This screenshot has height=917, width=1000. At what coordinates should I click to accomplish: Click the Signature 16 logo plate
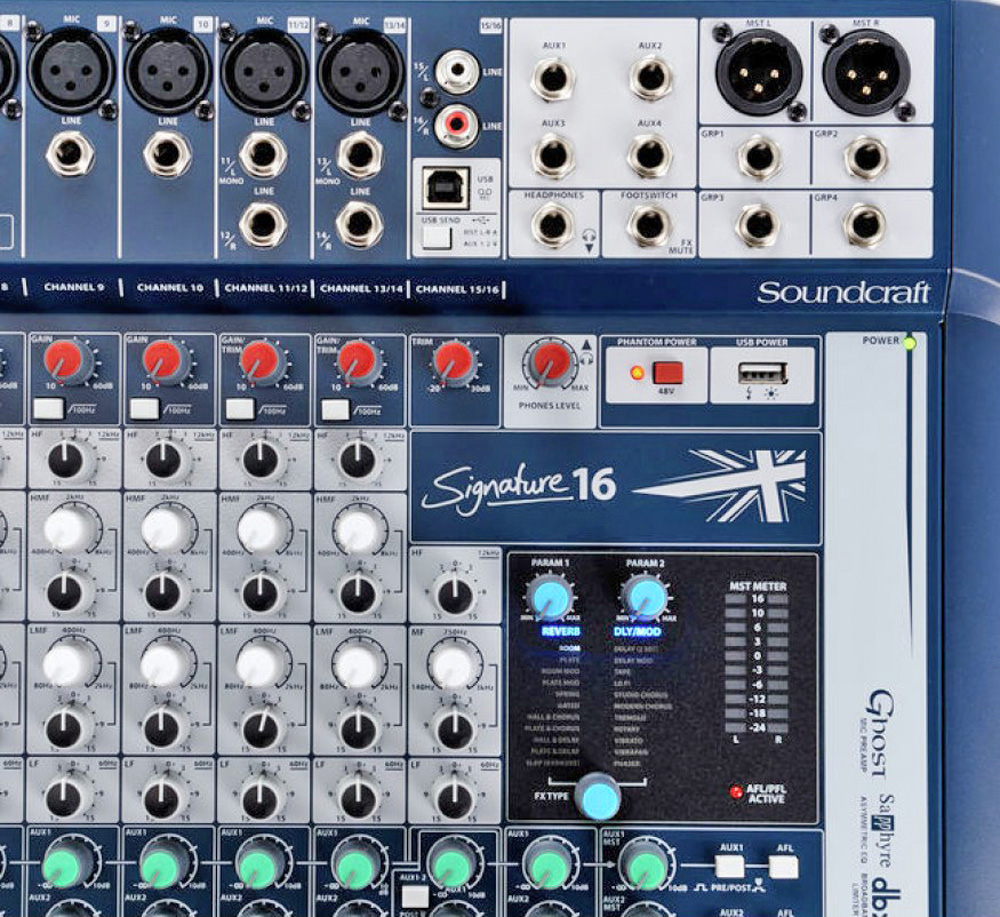(615, 487)
